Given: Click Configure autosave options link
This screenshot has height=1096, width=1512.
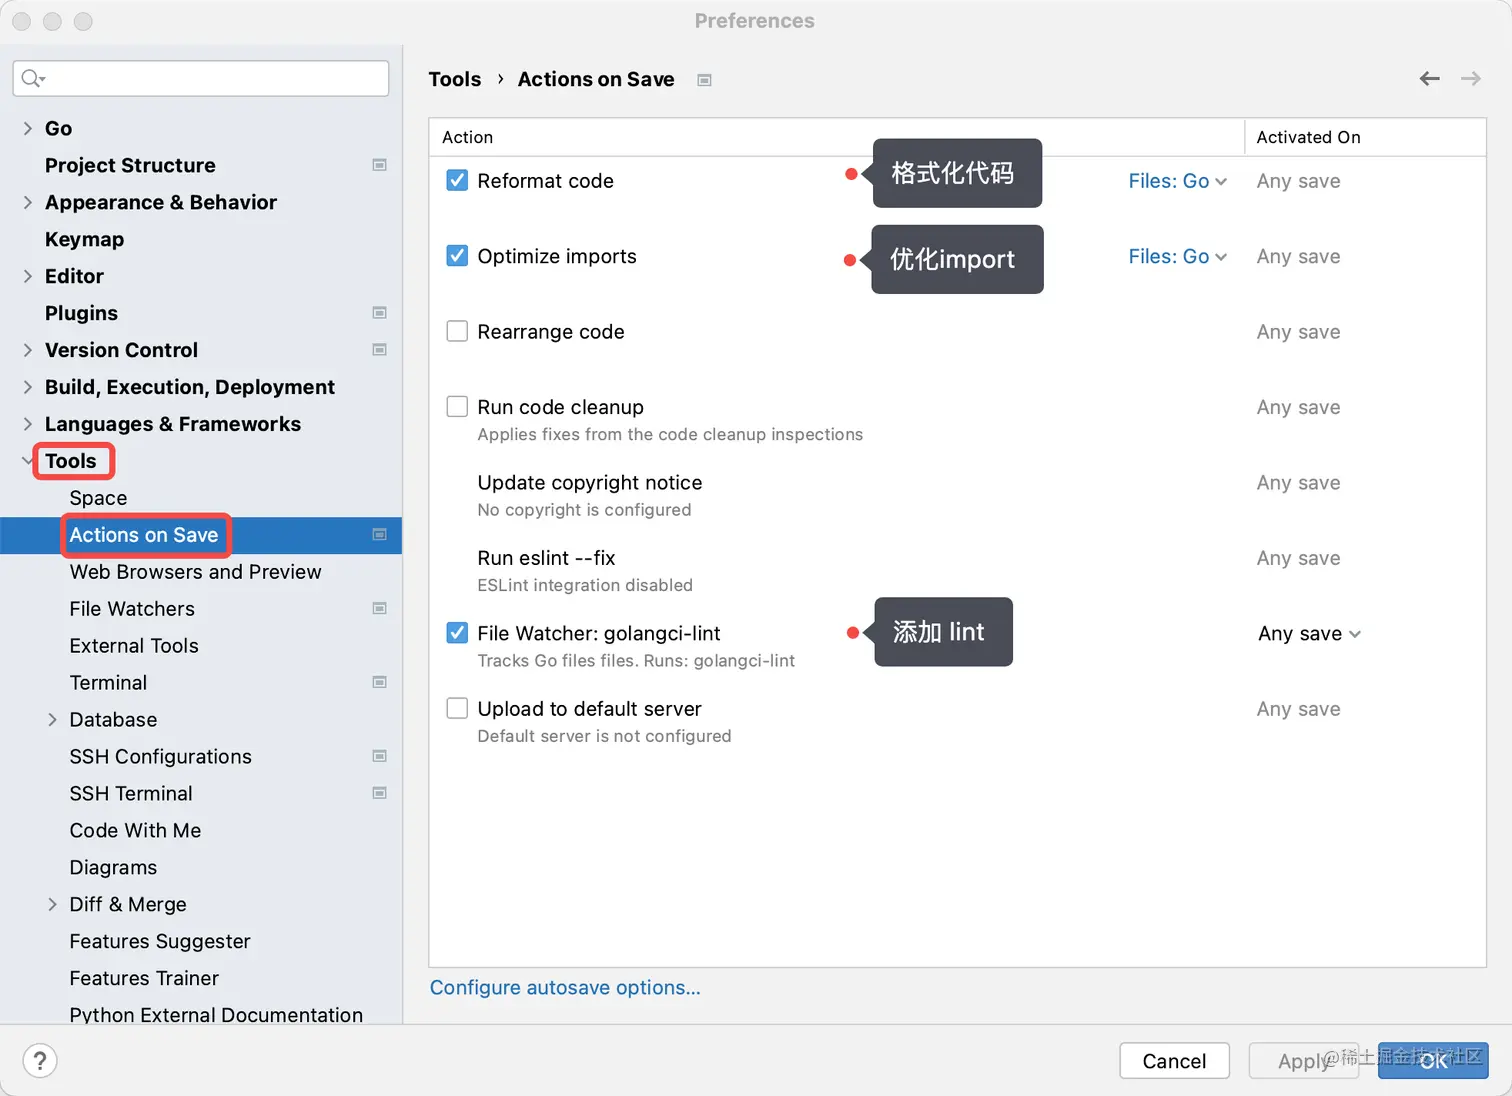Looking at the screenshot, I should coord(565,988).
